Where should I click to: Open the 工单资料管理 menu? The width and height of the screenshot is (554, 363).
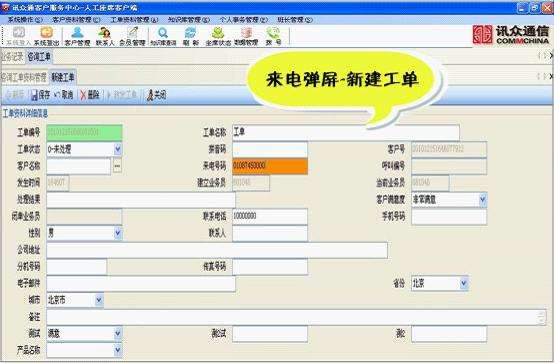135,20
